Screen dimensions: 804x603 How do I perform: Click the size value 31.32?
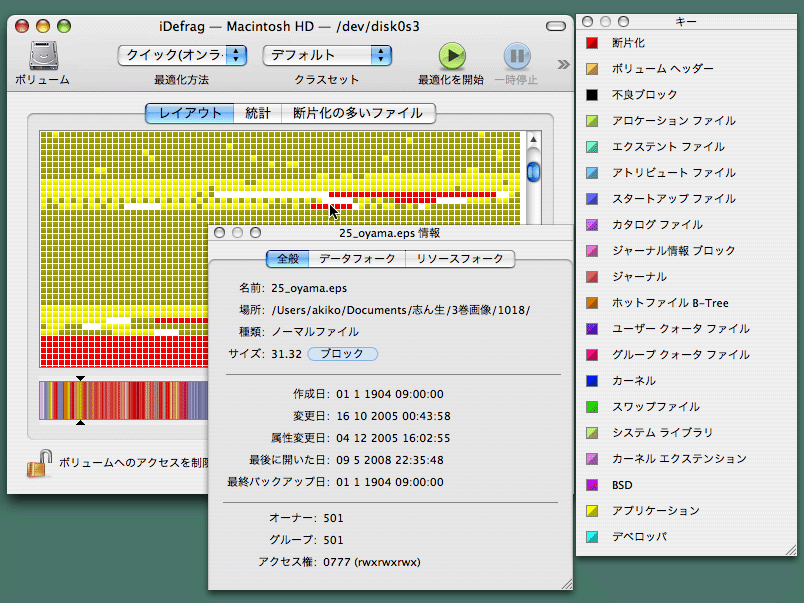tap(287, 354)
